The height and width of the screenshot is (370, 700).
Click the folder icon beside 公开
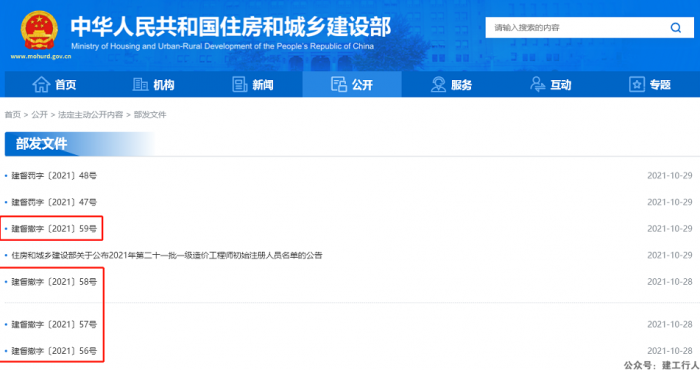tap(339, 84)
